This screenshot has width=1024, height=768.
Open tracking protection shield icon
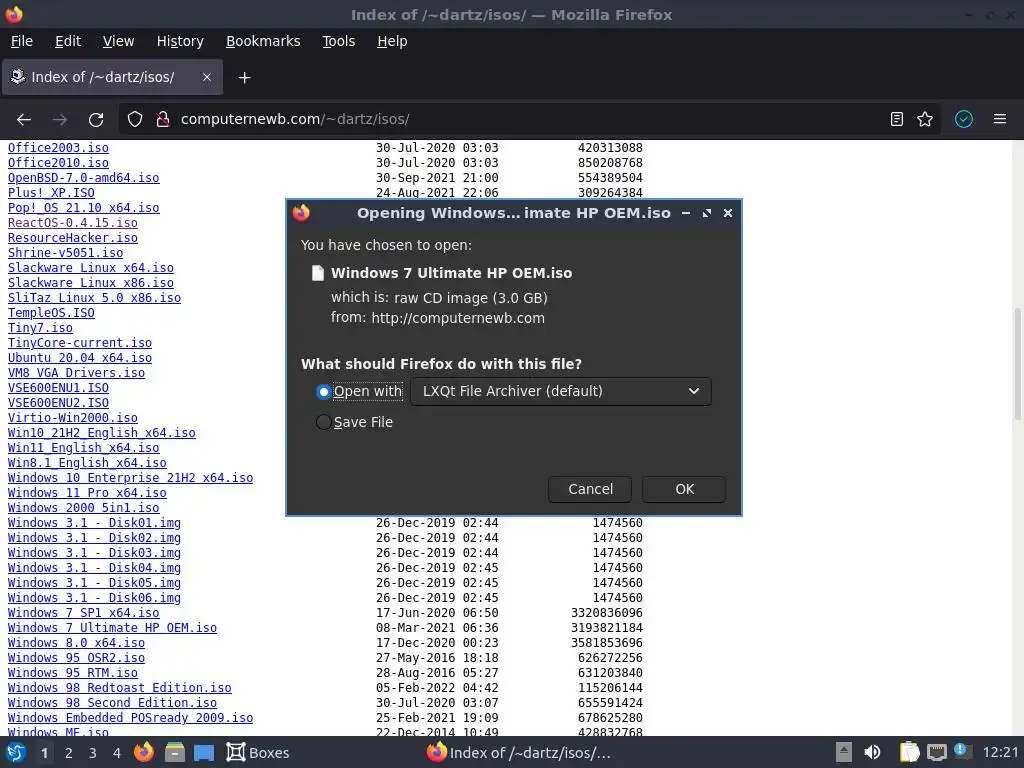tap(135, 120)
